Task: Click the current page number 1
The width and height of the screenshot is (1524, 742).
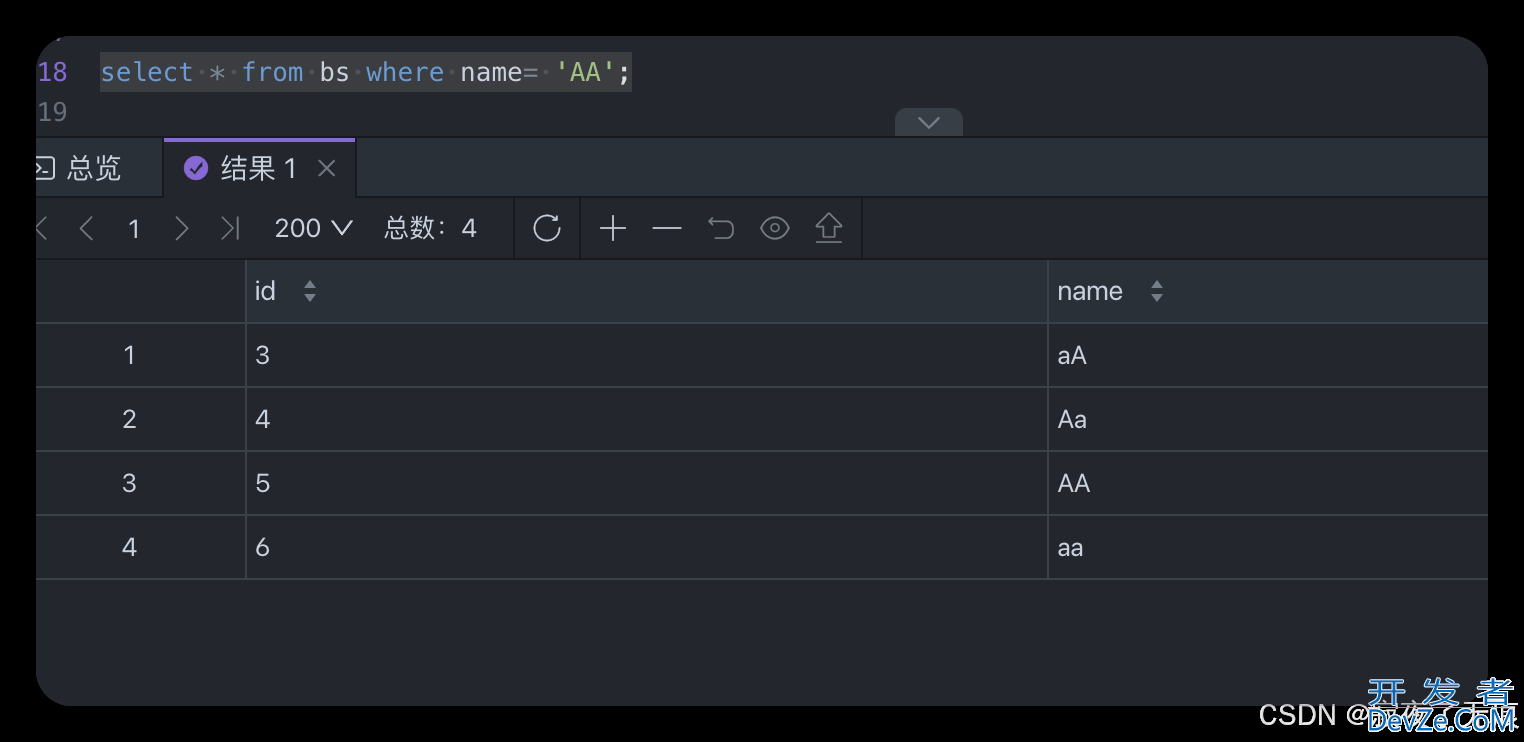Action: [x=134, y=229]
